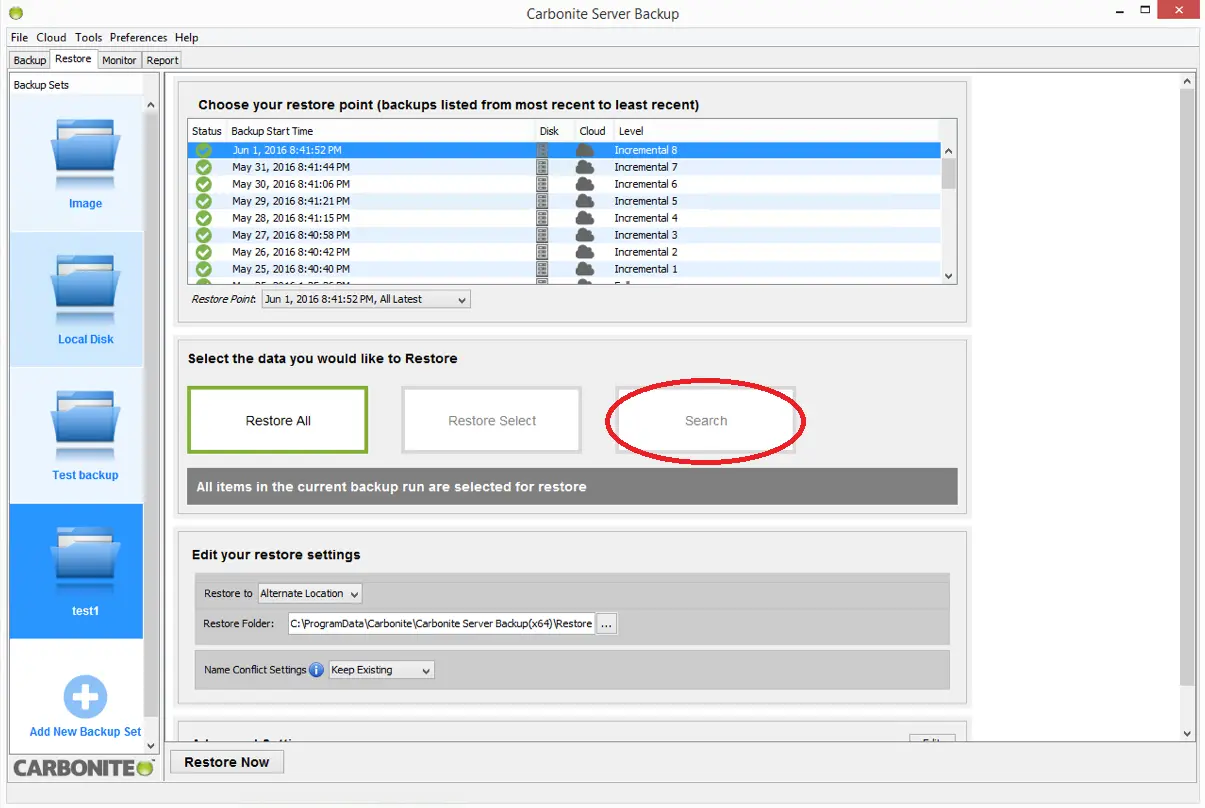
Task: Click the Restore Select button
Action: 492,421
